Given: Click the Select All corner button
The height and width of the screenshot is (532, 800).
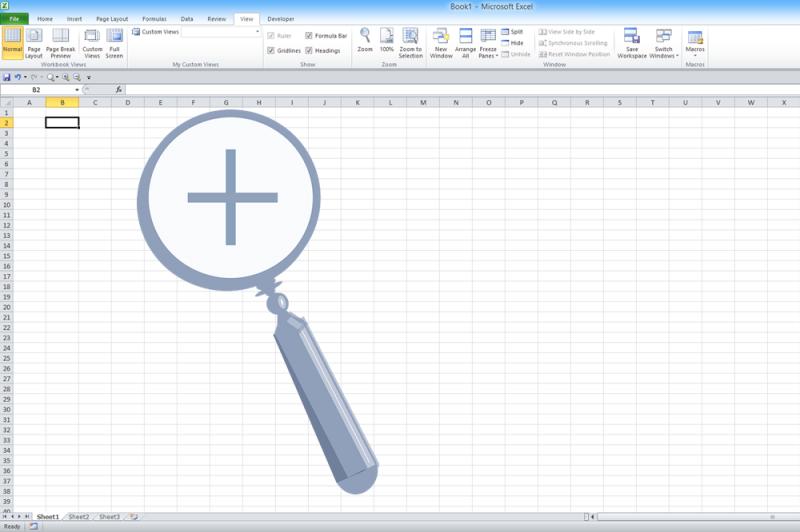Looking at the screenshot, I should click(7, 103).
